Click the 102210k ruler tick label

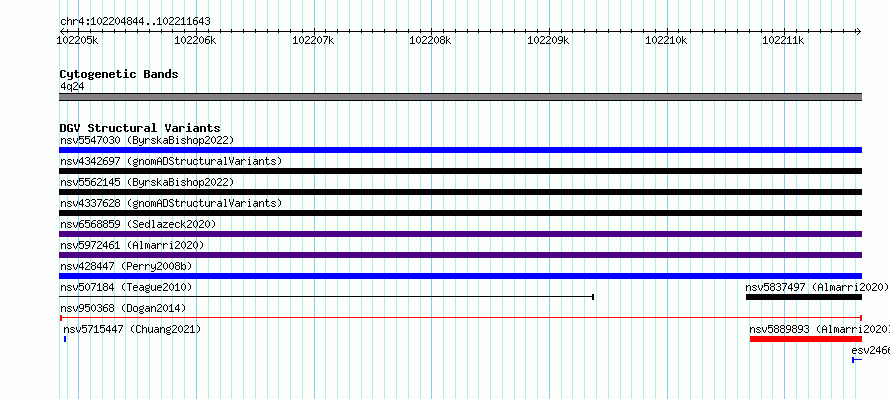tap(666, 40)
